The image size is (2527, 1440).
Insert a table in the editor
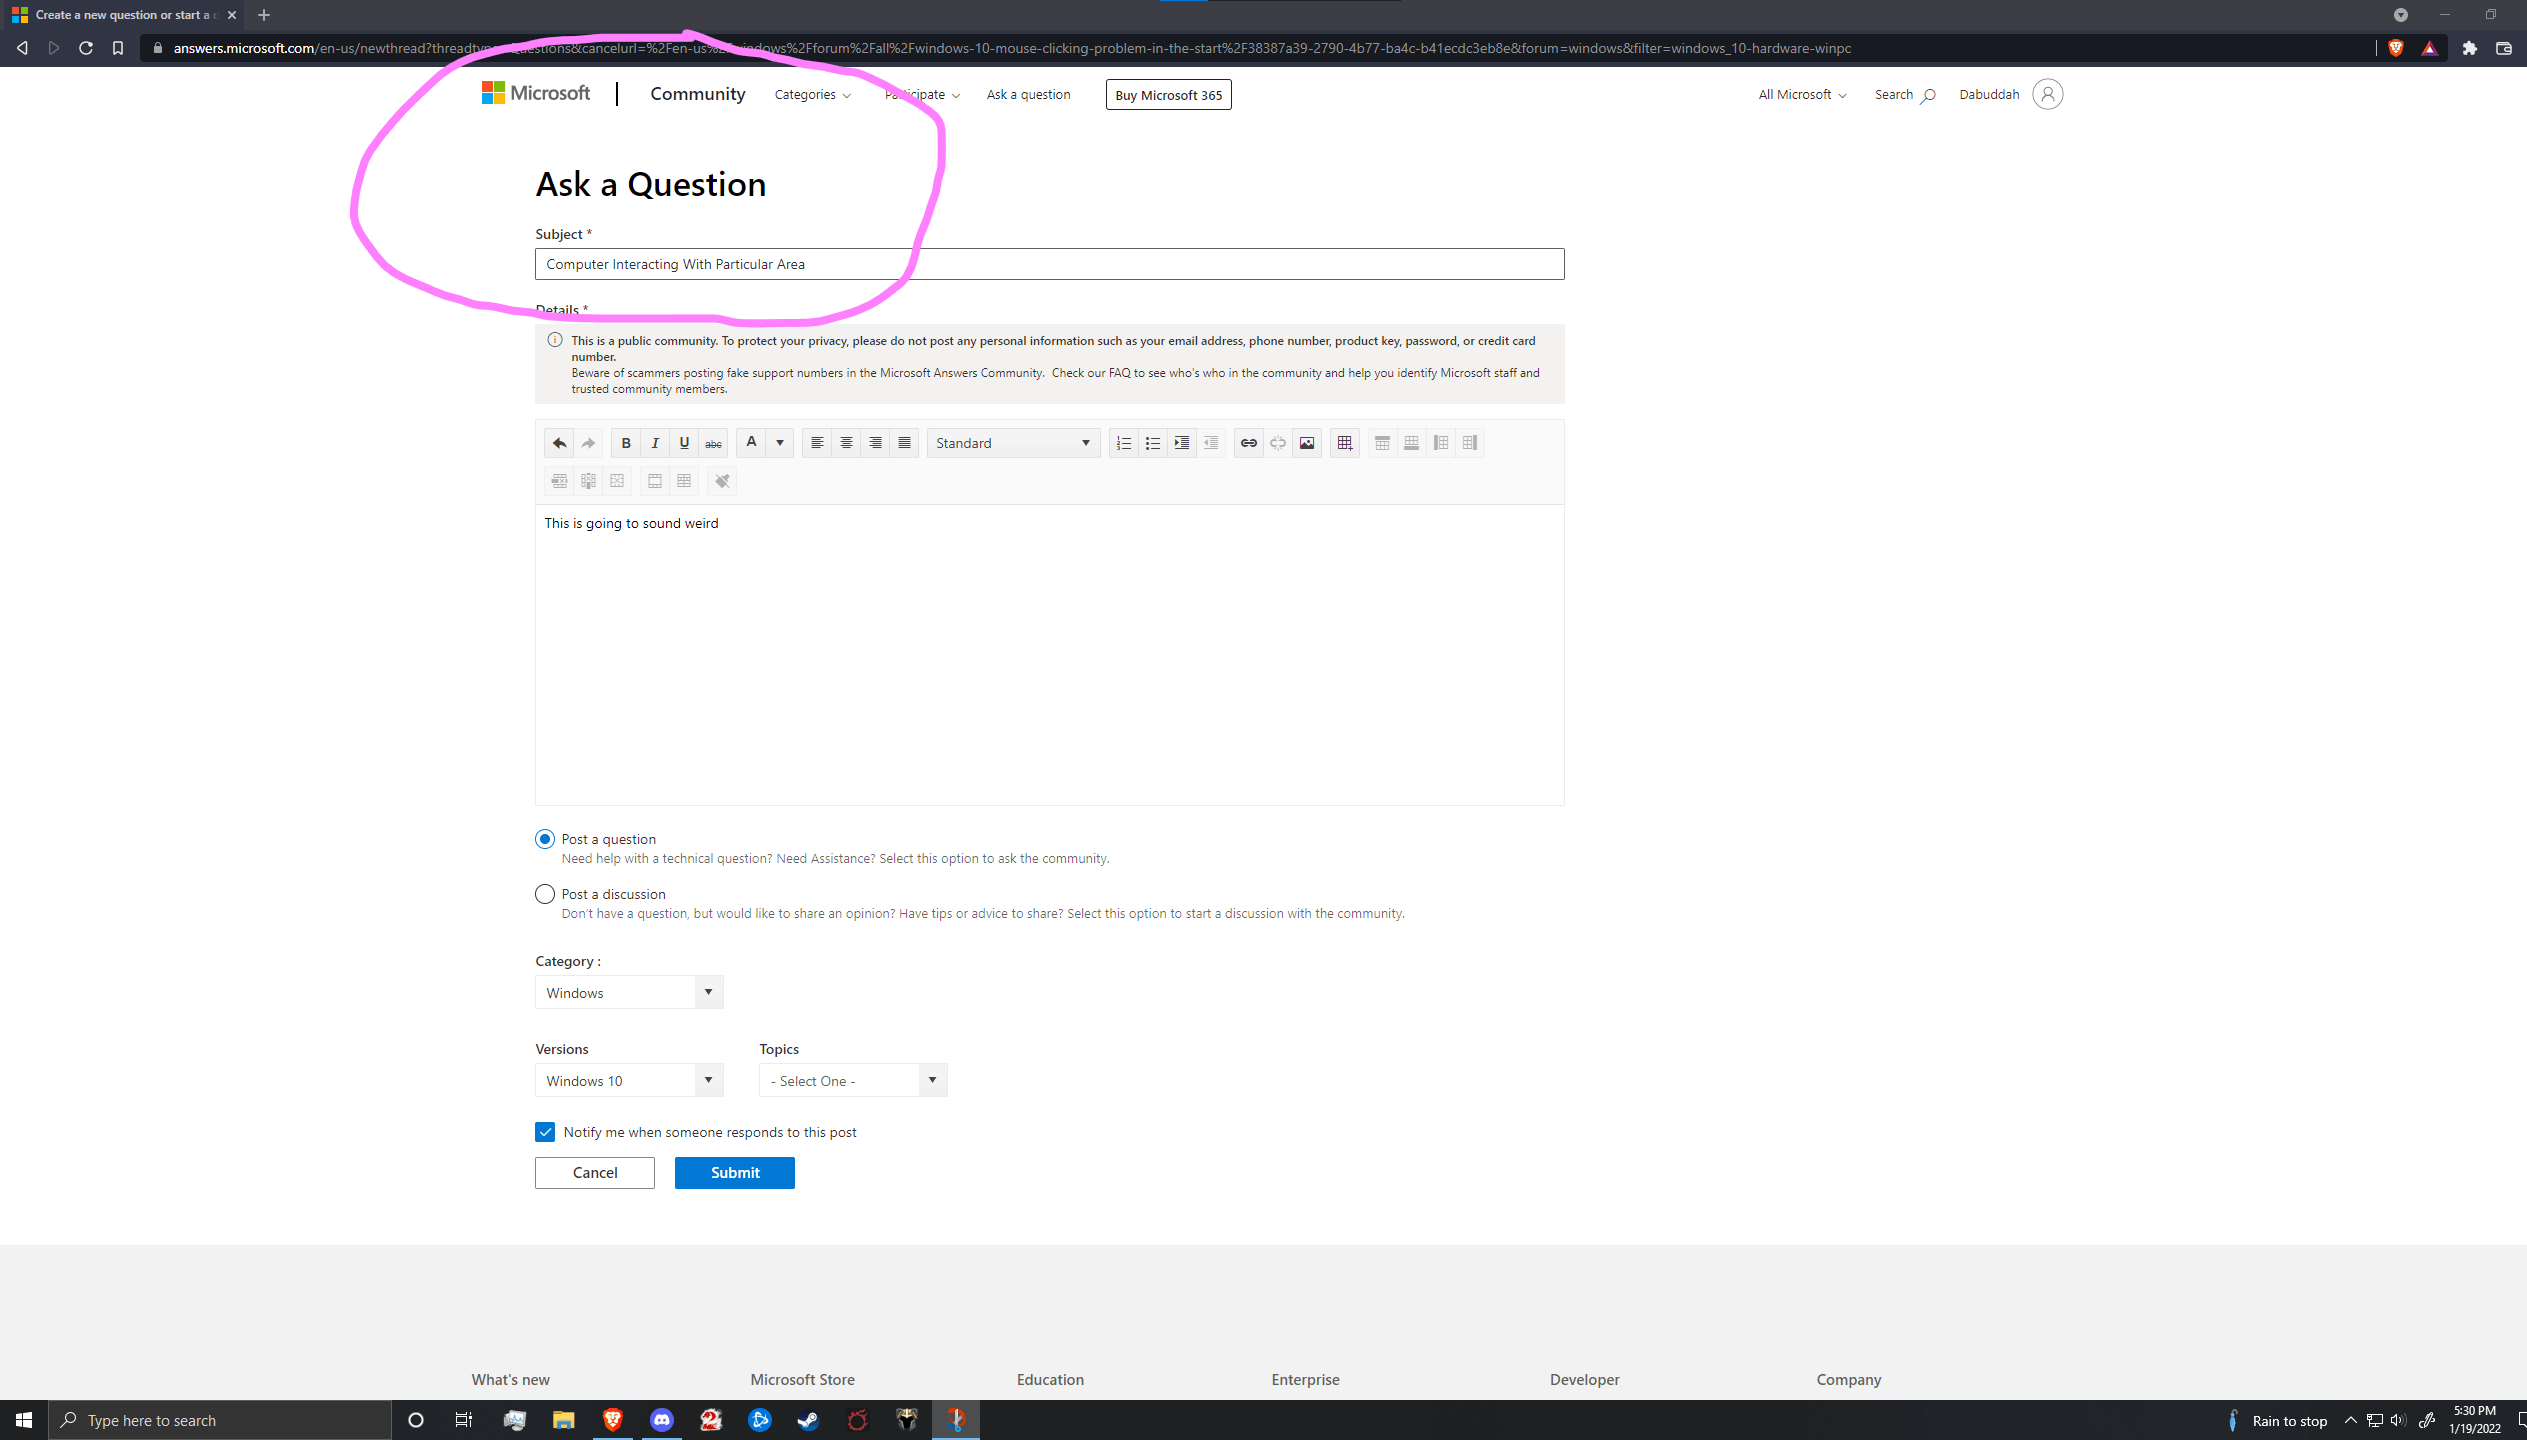pyautogui.click(x=1345, y=443)
